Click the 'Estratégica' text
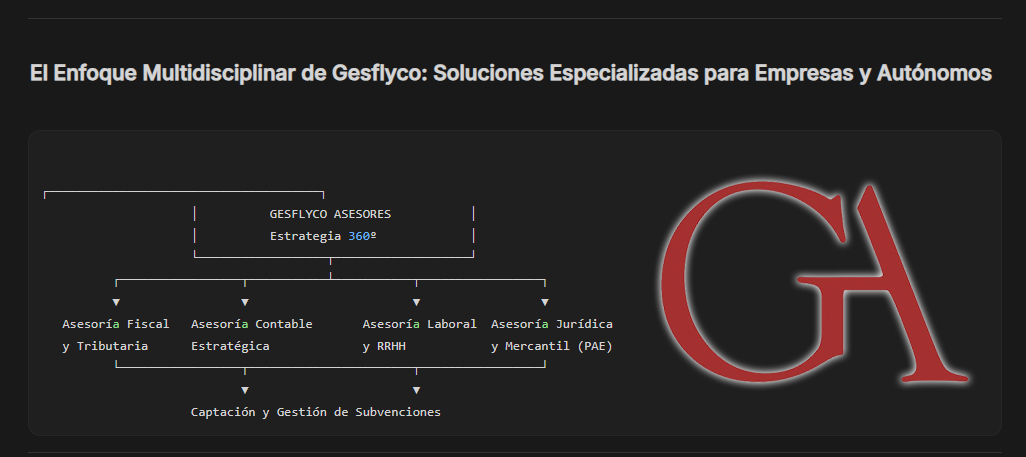This screenshot has height=457, width=1026. pyautogui.click(x=230, y=346)
